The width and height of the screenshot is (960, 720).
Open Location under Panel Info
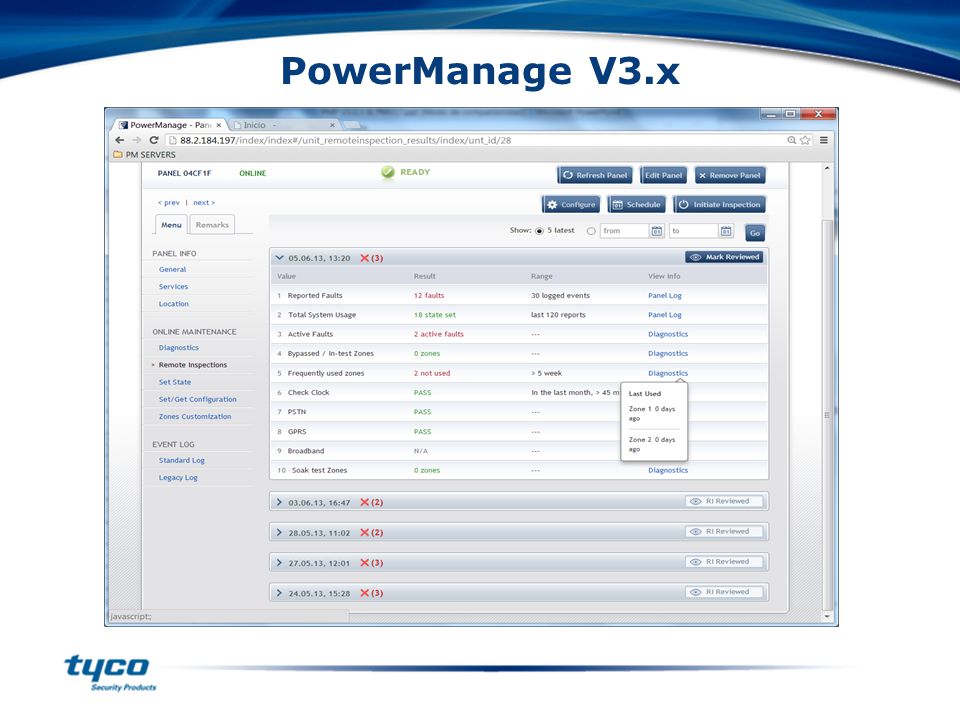[174, 304]
